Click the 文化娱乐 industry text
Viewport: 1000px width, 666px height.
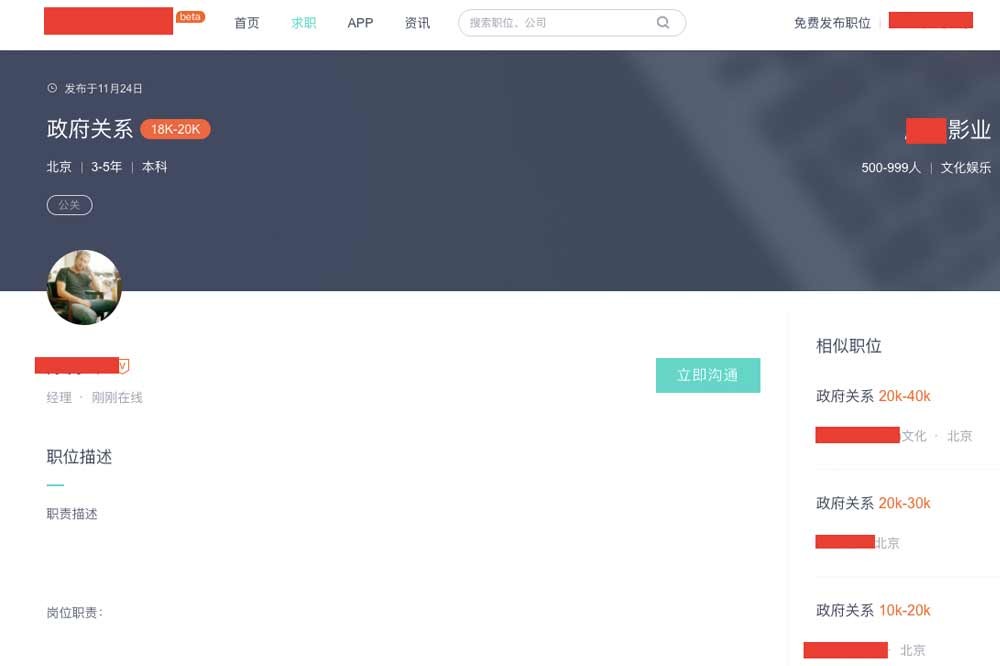tap(966, 168)
